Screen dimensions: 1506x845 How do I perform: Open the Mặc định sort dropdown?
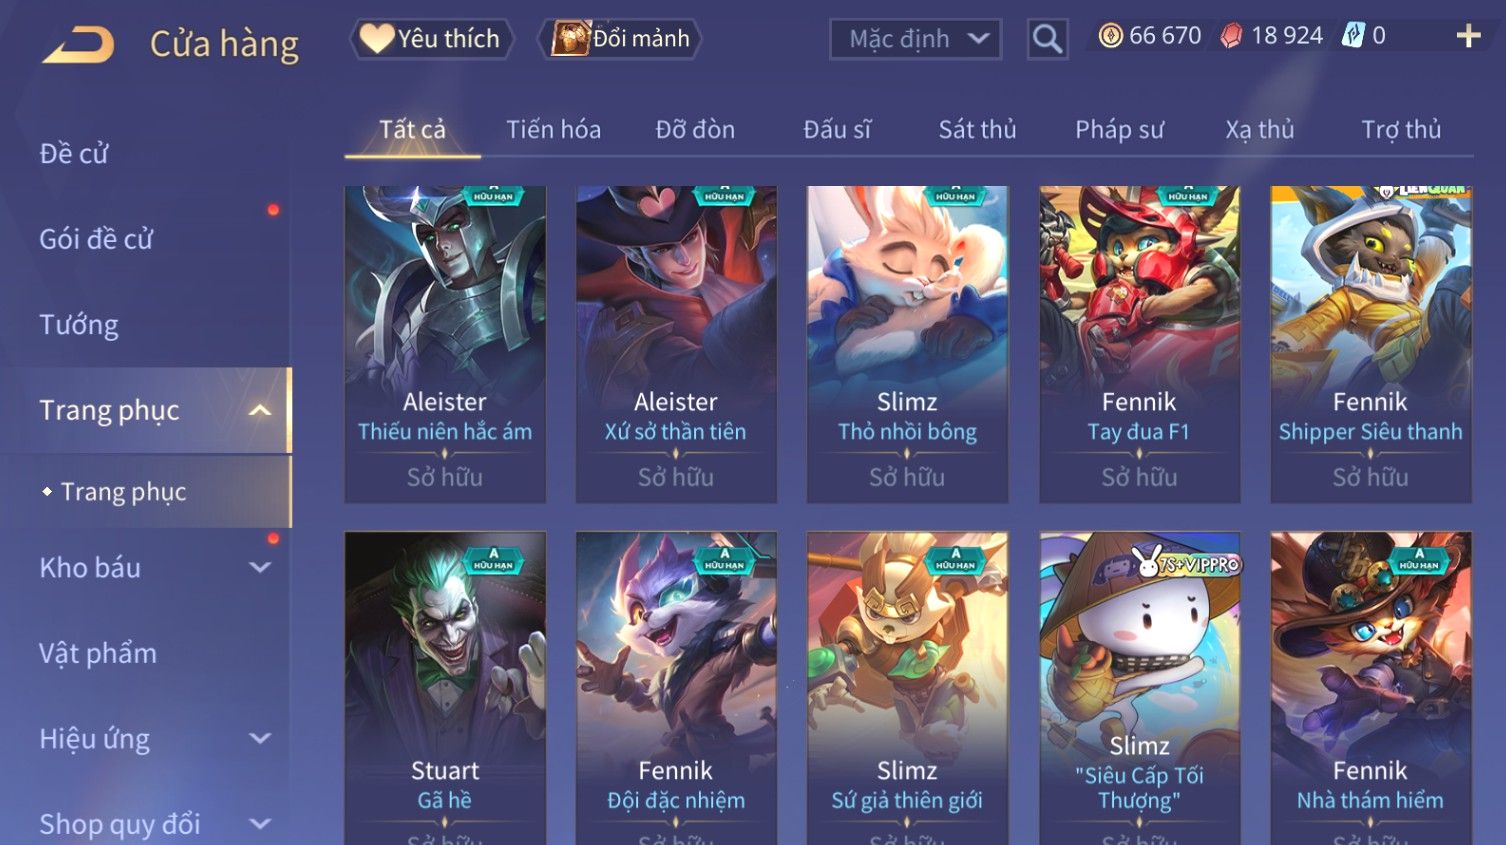[915, 39]
